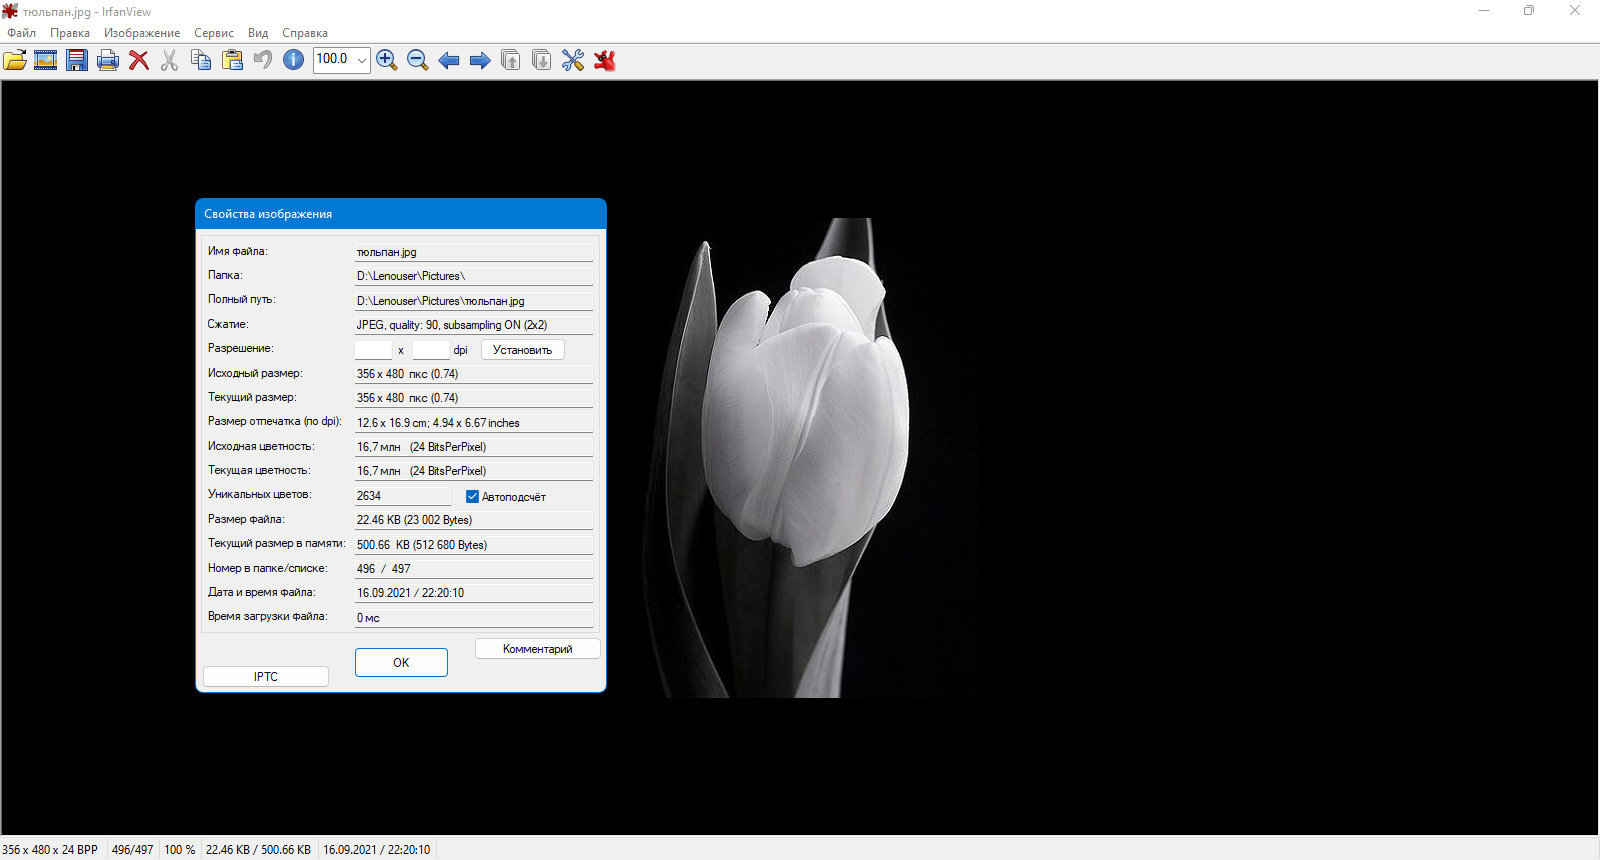Cut selection with the scissors icon
Screen dimensions: 1600x860
[x=170, y=60]
